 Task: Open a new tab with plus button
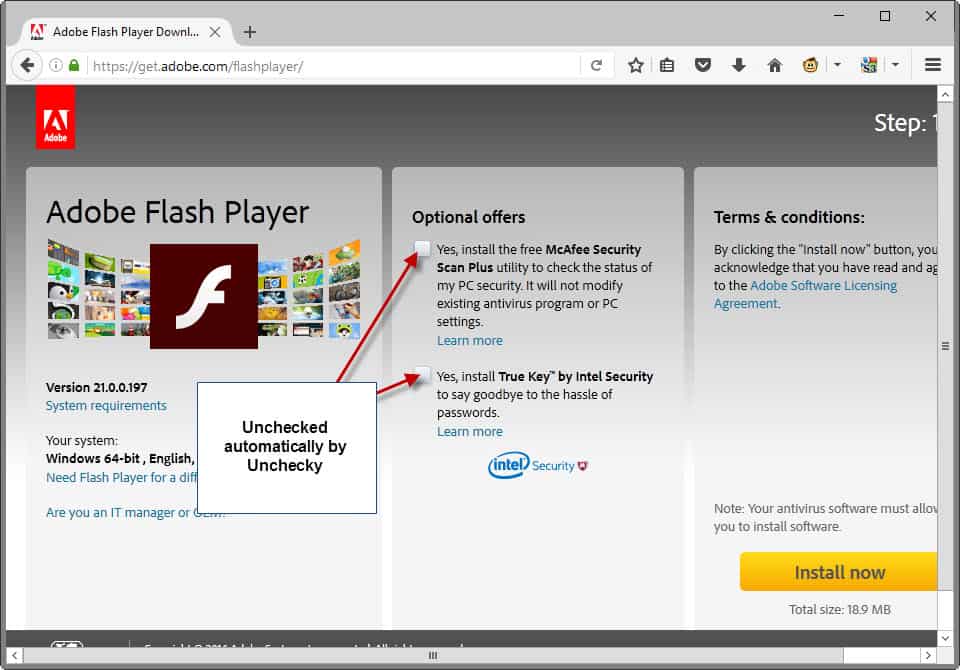250,32
